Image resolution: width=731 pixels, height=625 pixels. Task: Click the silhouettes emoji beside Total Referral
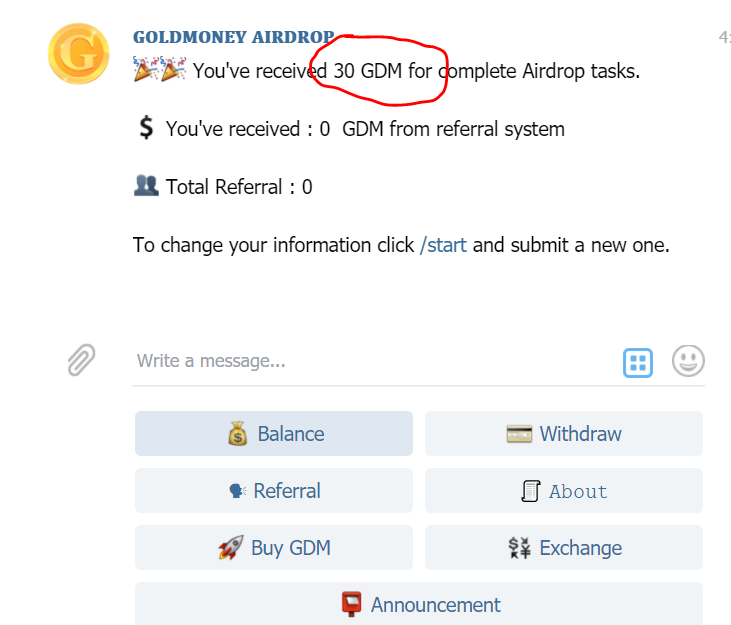tap(146, 186)
